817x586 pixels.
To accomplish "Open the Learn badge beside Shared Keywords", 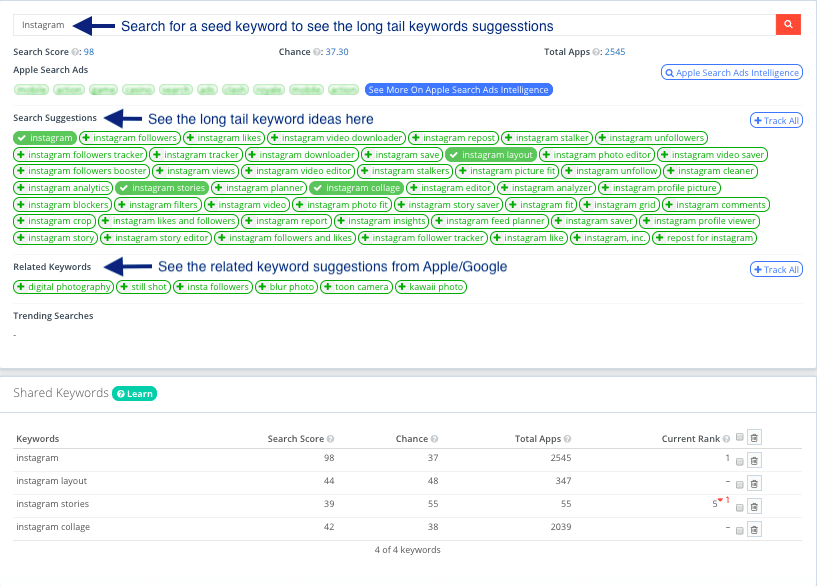I will click(x=134, y=394).
